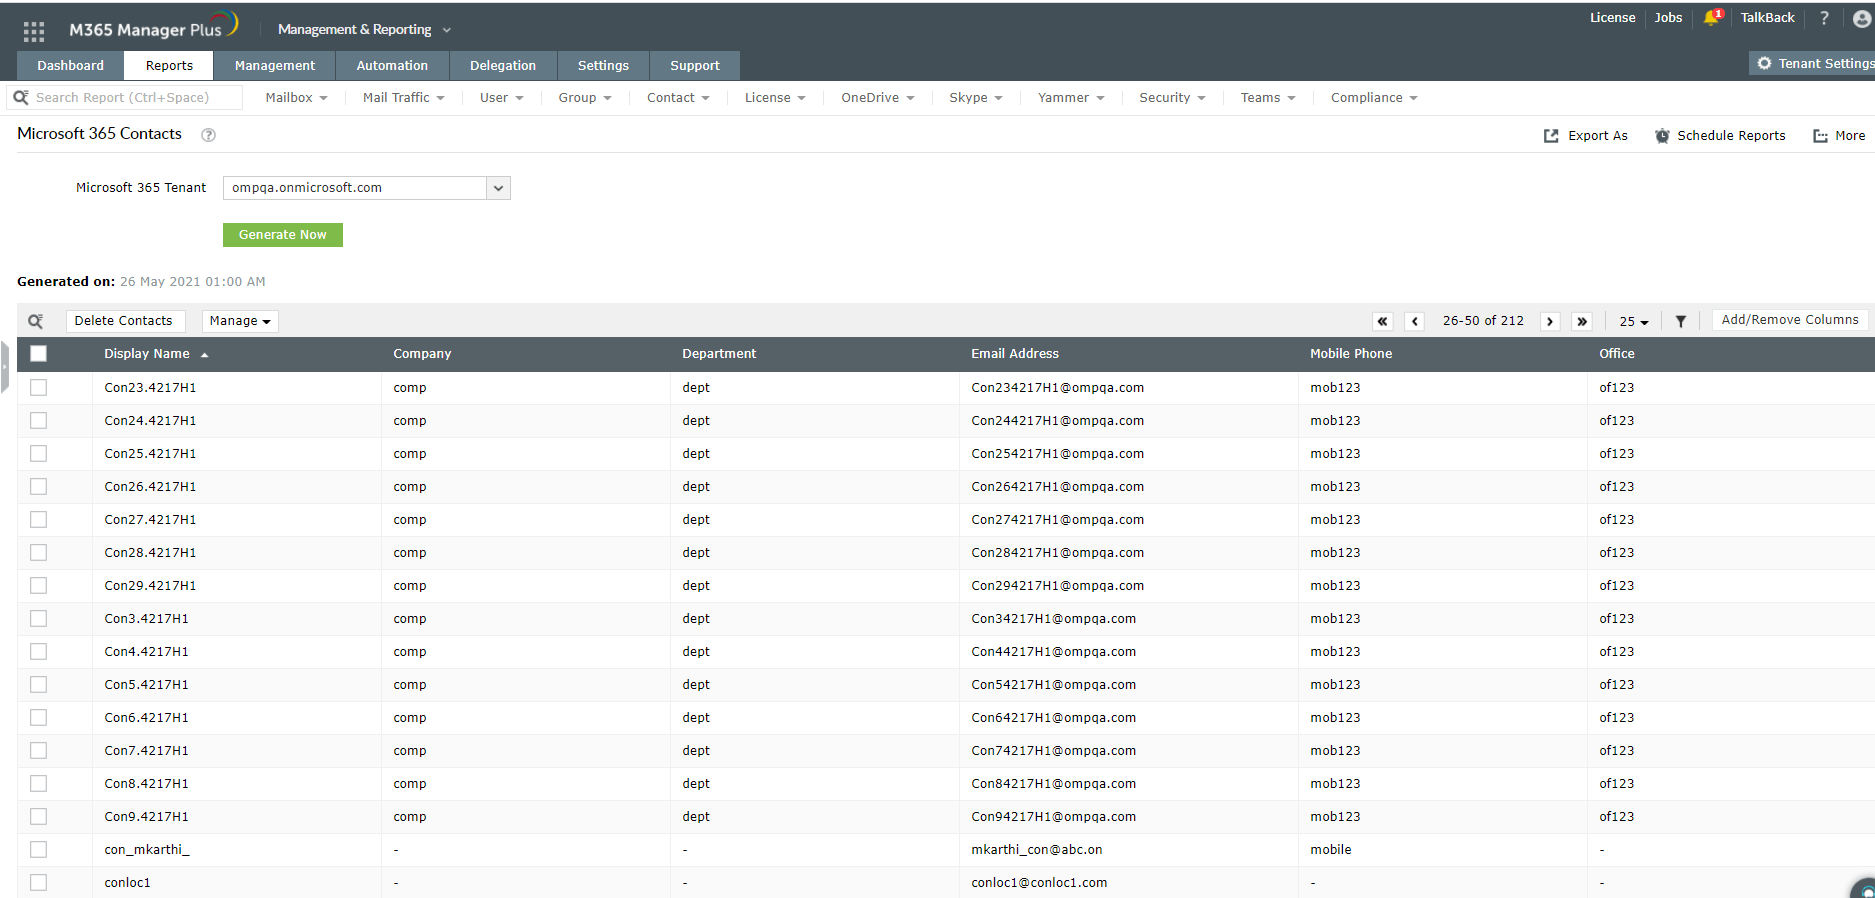Sort by Display Name arrow
Image resolution: width=1875 pixels, height=898 pixels.
(x=205, y=355)
